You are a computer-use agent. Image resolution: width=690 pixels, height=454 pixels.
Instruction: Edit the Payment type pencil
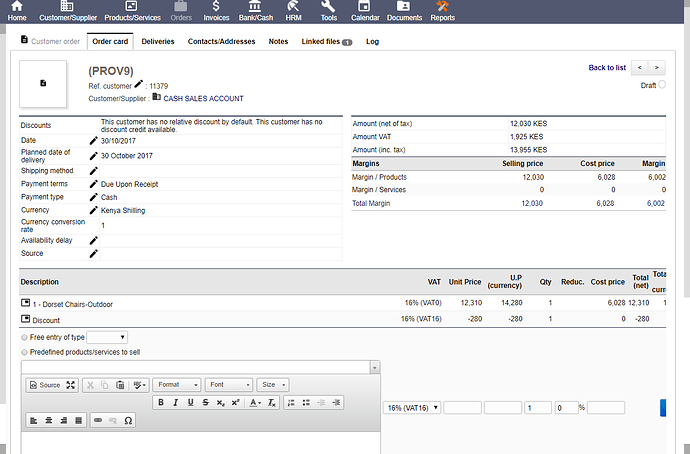93,197
